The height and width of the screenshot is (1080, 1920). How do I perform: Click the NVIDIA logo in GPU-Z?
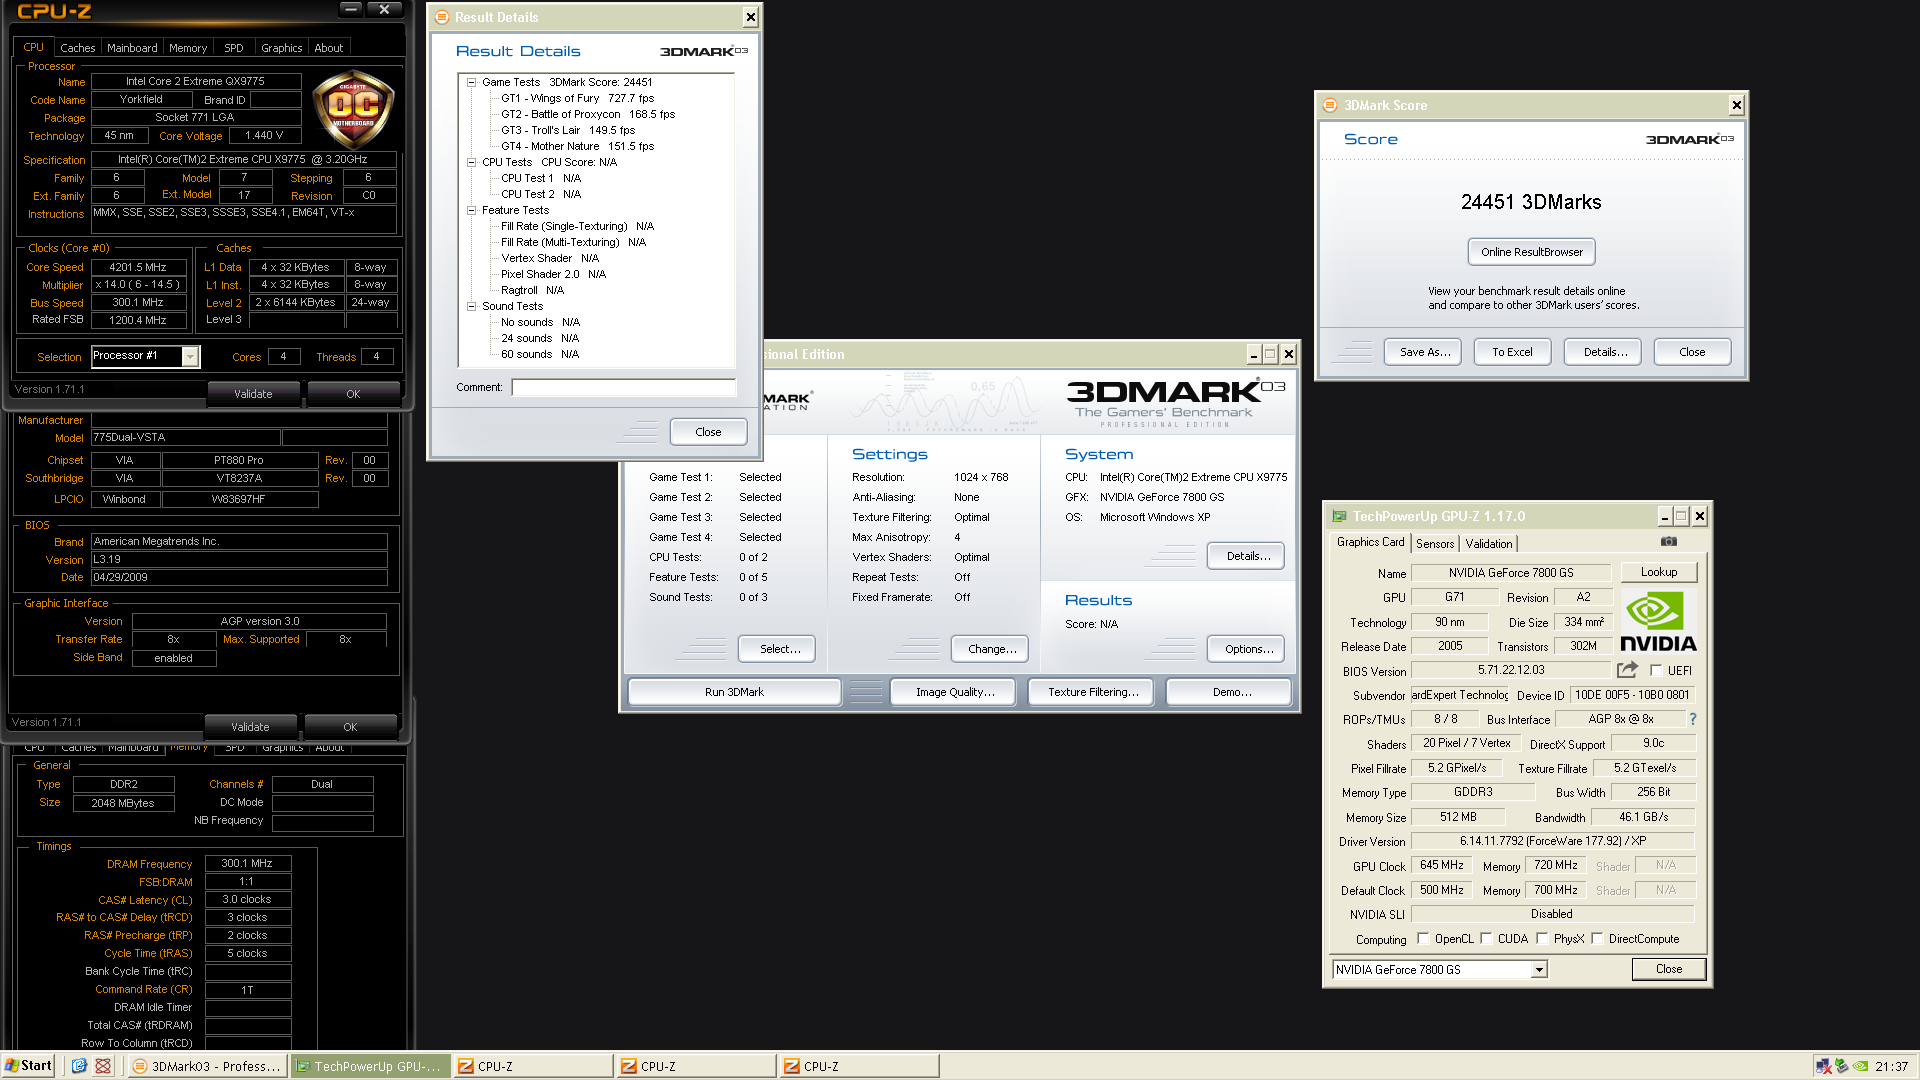[1657, 622]
